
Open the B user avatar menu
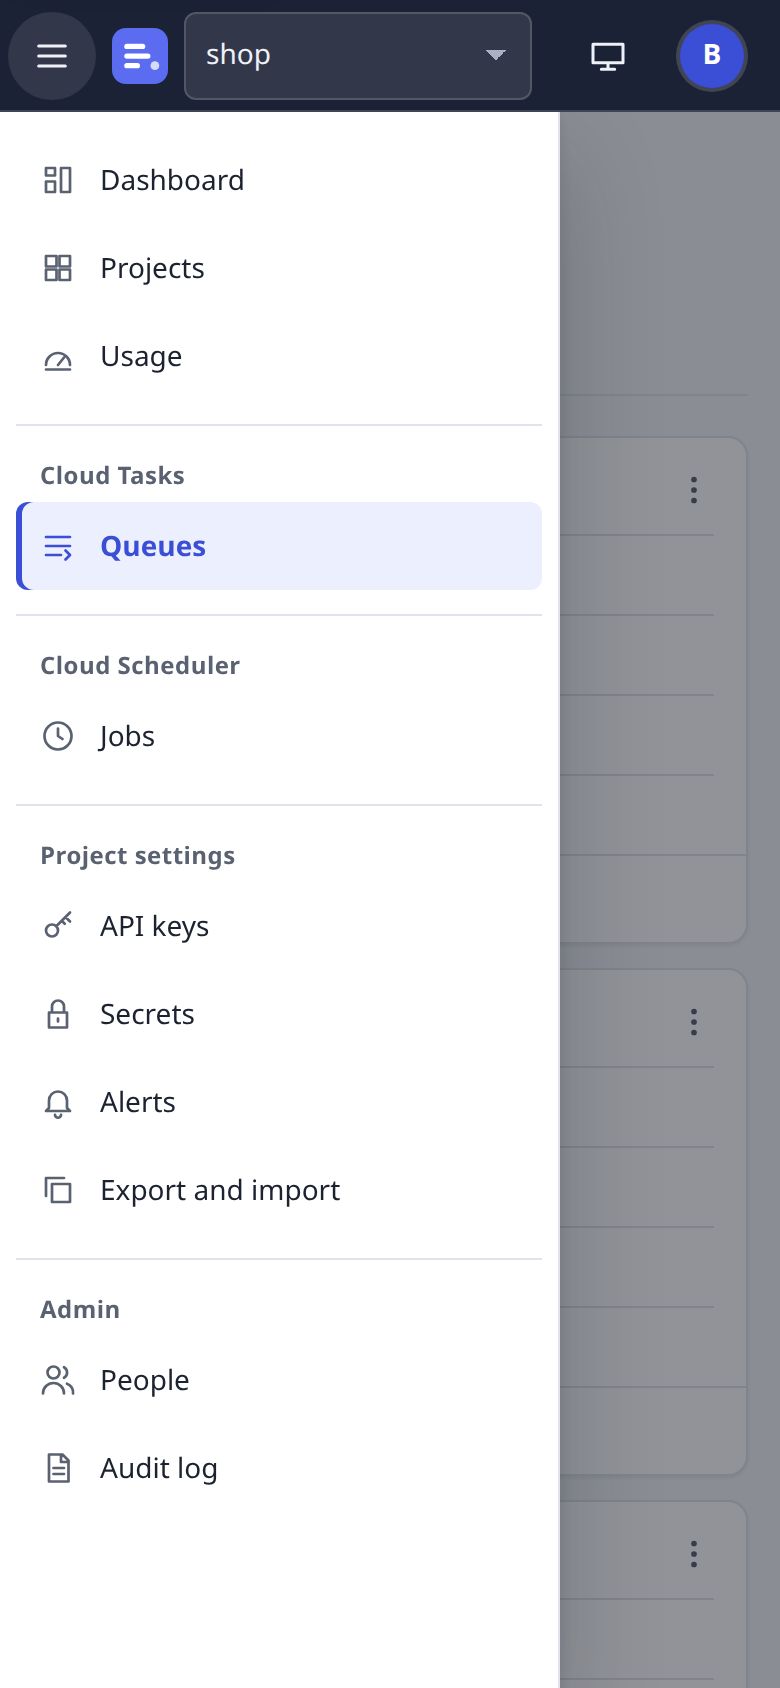click(712, 55)
